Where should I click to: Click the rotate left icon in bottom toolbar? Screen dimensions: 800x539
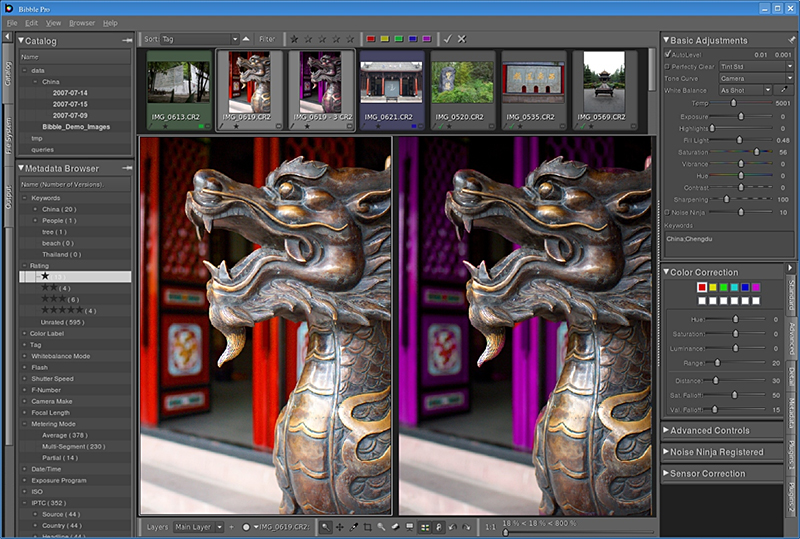[454, 526]
